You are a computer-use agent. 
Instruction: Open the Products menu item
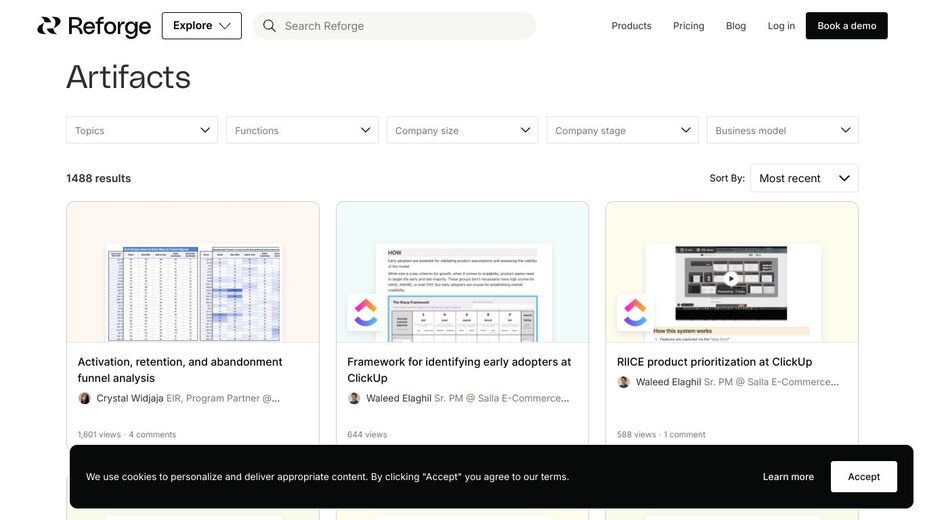click(631, 25)
